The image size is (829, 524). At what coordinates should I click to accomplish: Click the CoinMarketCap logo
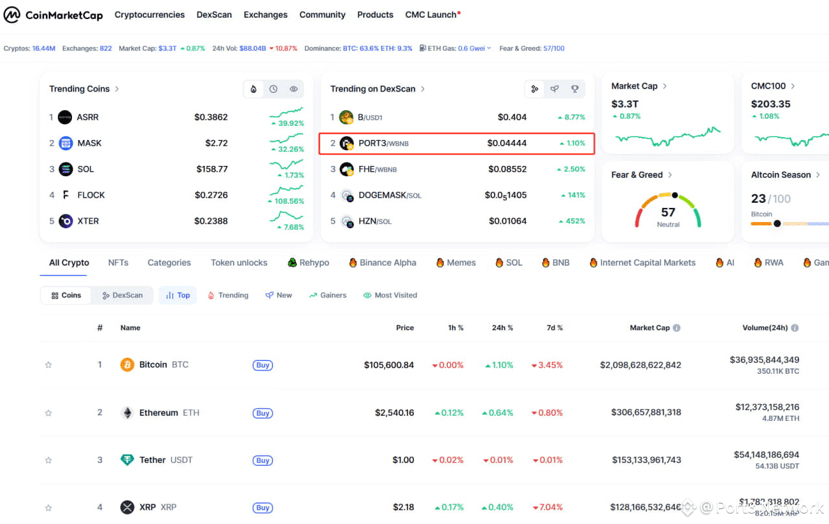point(53,15)
